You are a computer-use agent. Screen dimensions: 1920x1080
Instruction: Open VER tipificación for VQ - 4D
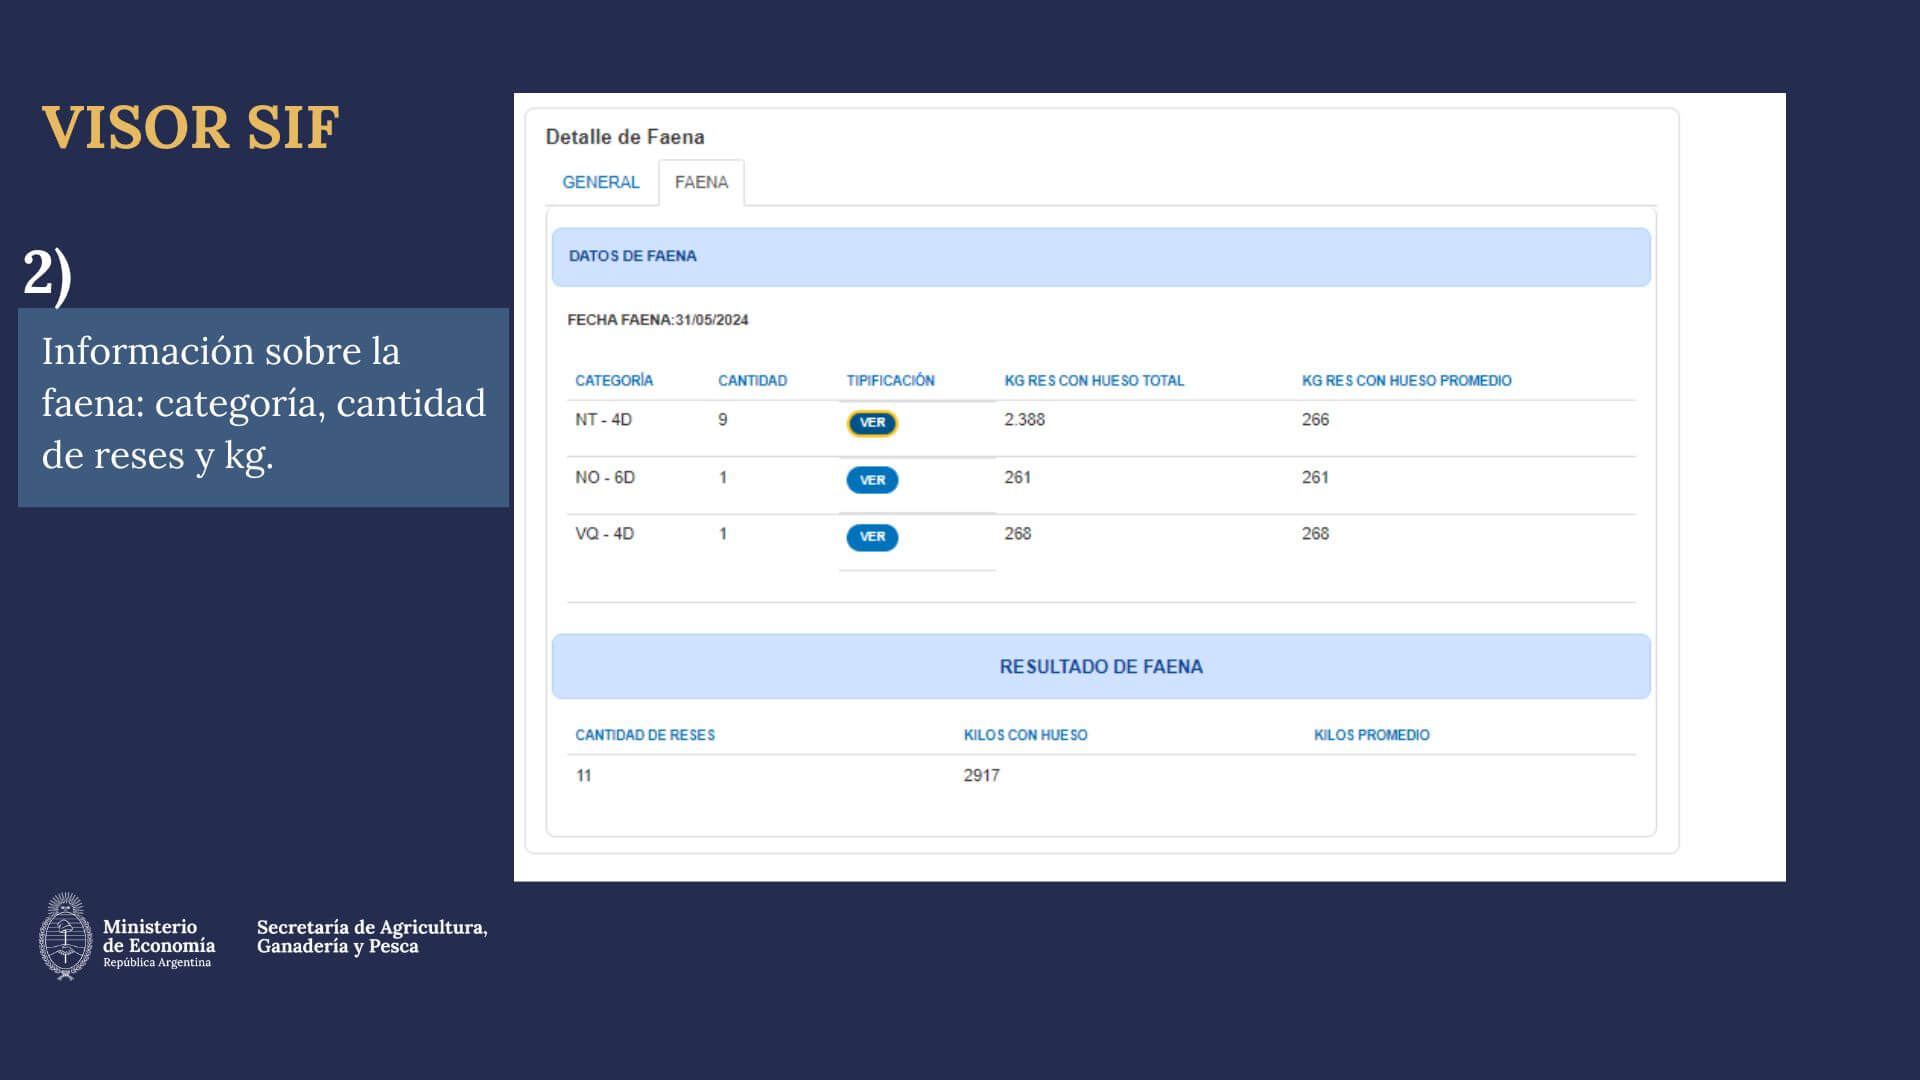[x=872, y=537]
